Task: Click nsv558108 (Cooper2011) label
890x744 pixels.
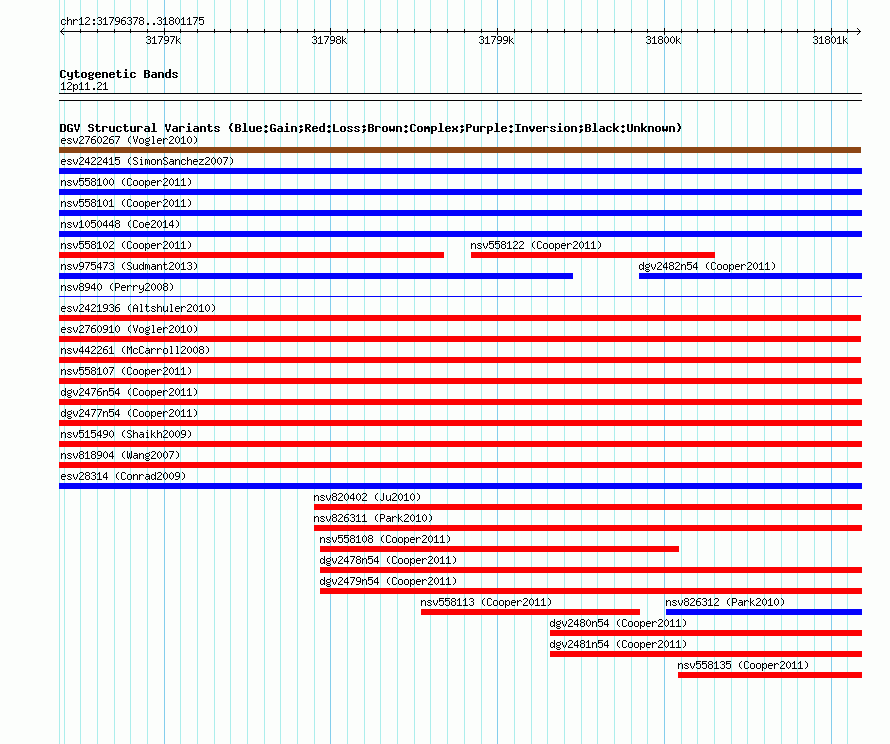Action: coord(385,539)
